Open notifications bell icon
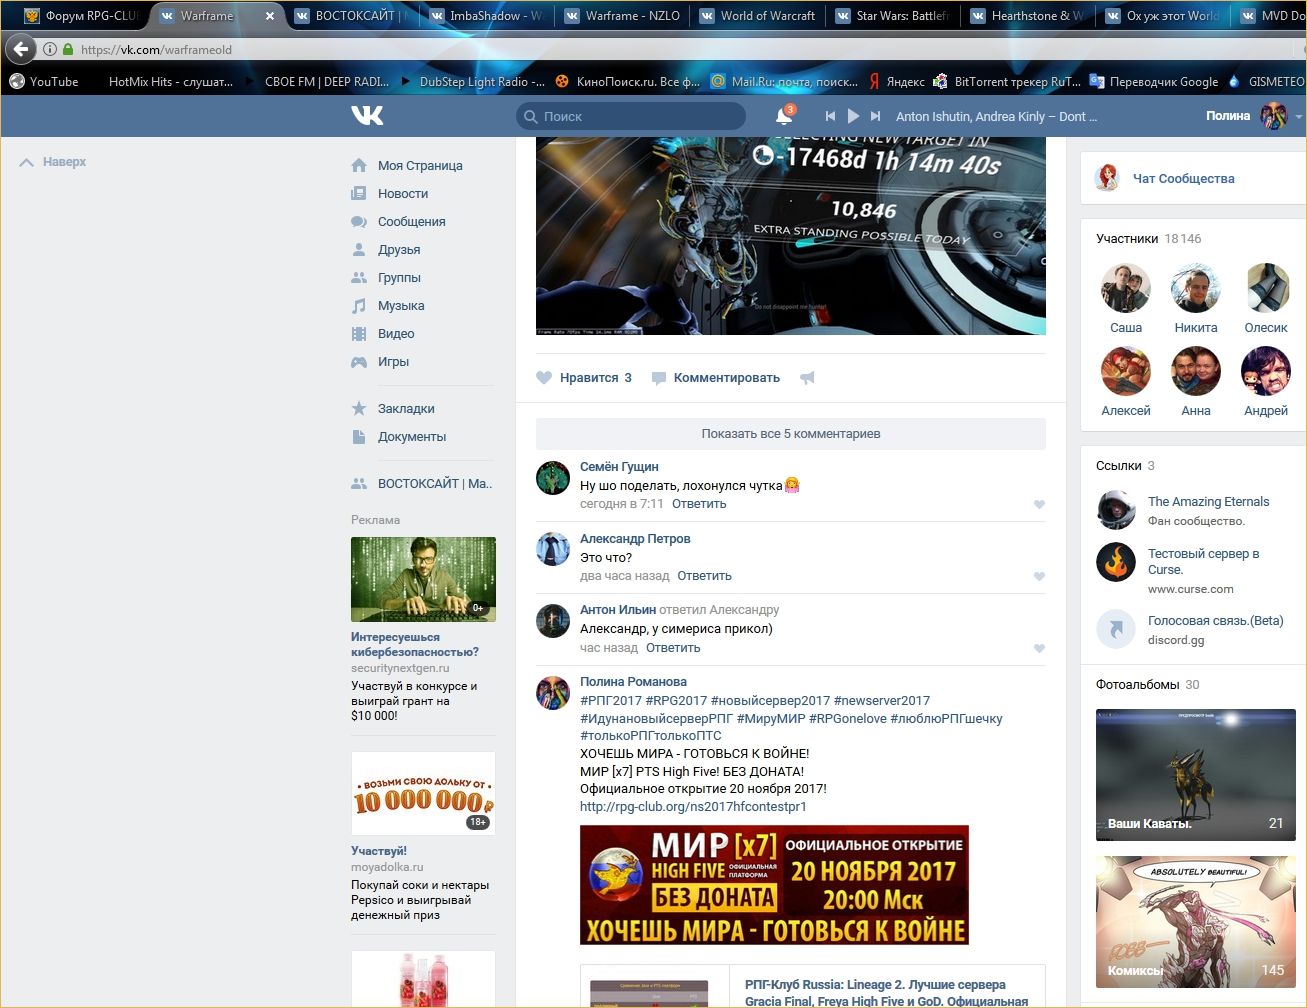 (x=784, y=116)
